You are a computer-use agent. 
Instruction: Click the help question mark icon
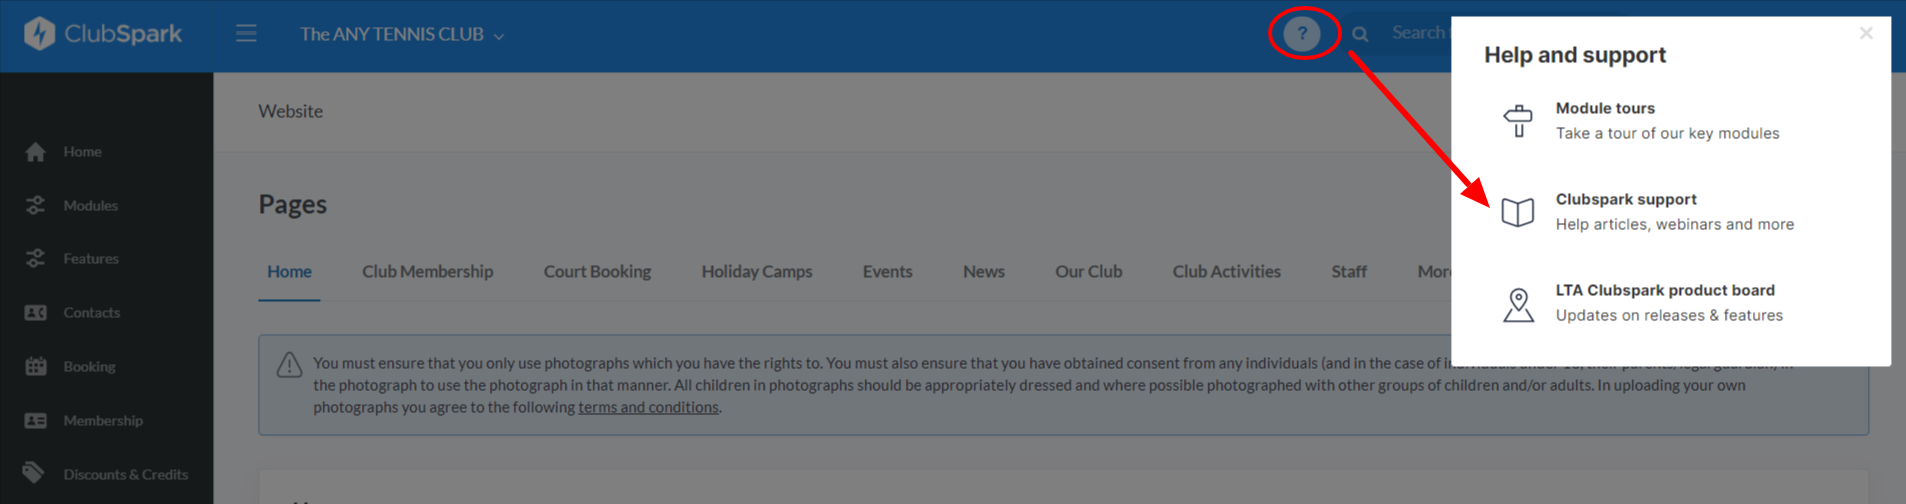[1301, 34]
